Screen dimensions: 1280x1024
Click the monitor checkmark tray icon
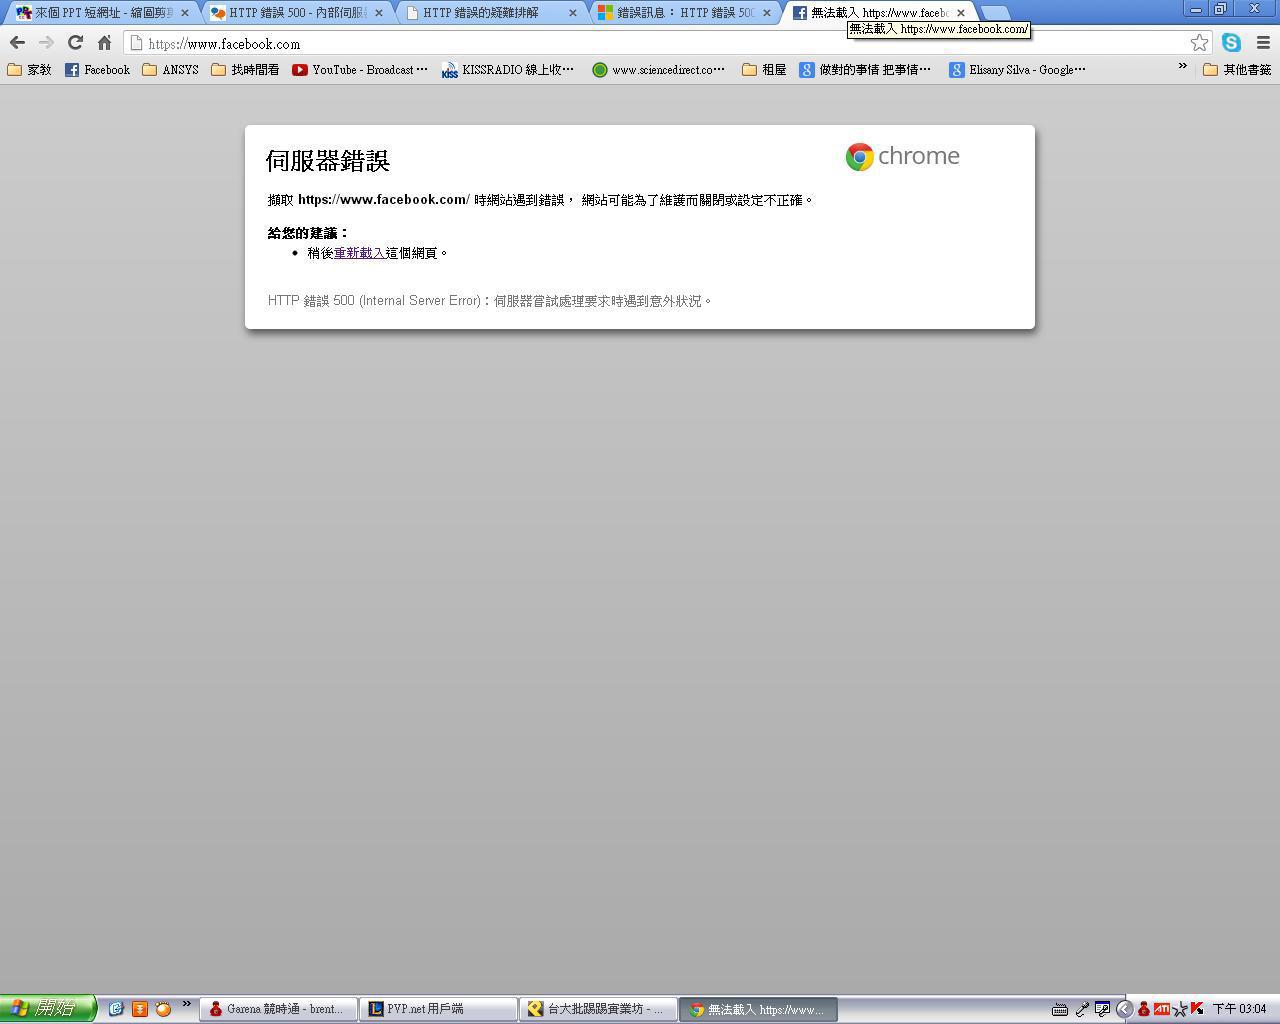[1102, 1010]
